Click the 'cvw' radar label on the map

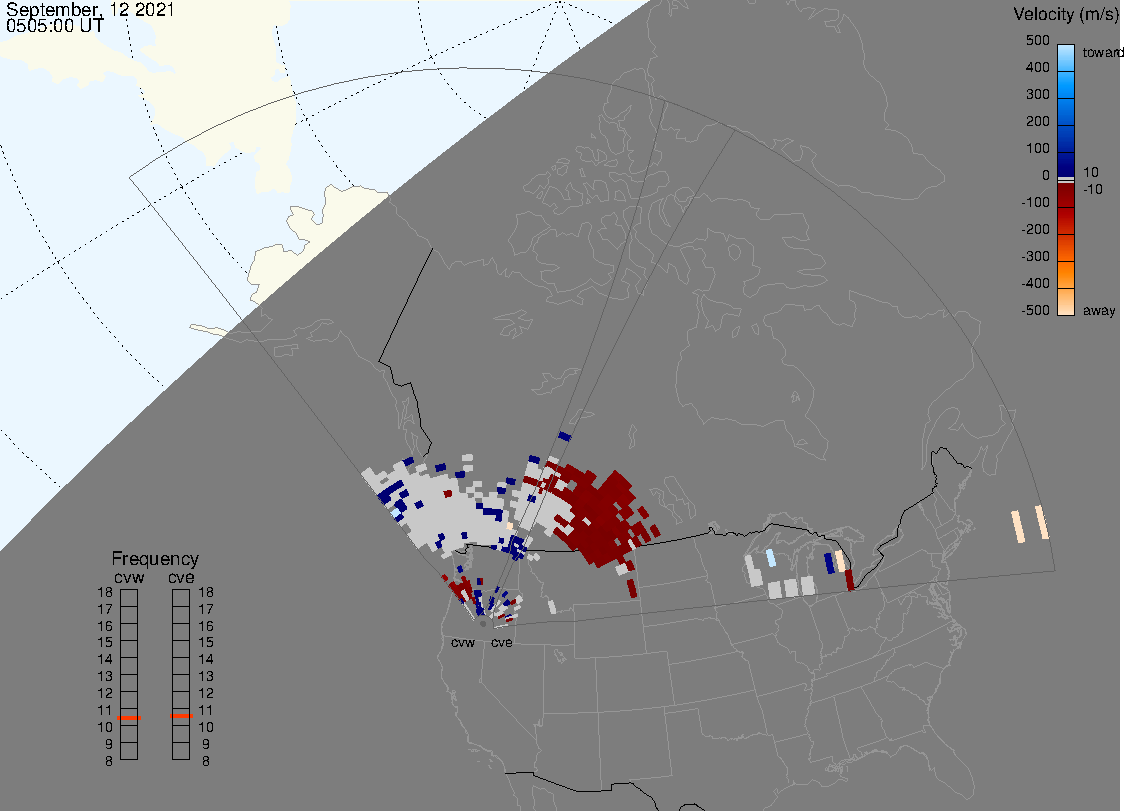[x=463, y=642]
